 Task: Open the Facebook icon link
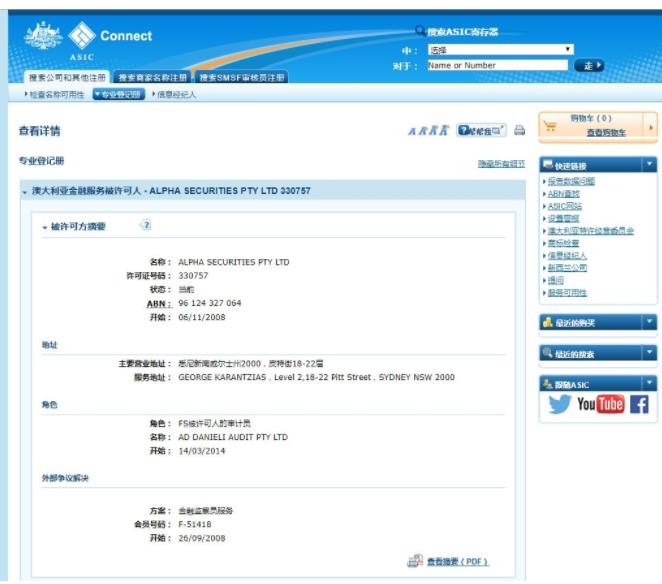coord(638,404)
